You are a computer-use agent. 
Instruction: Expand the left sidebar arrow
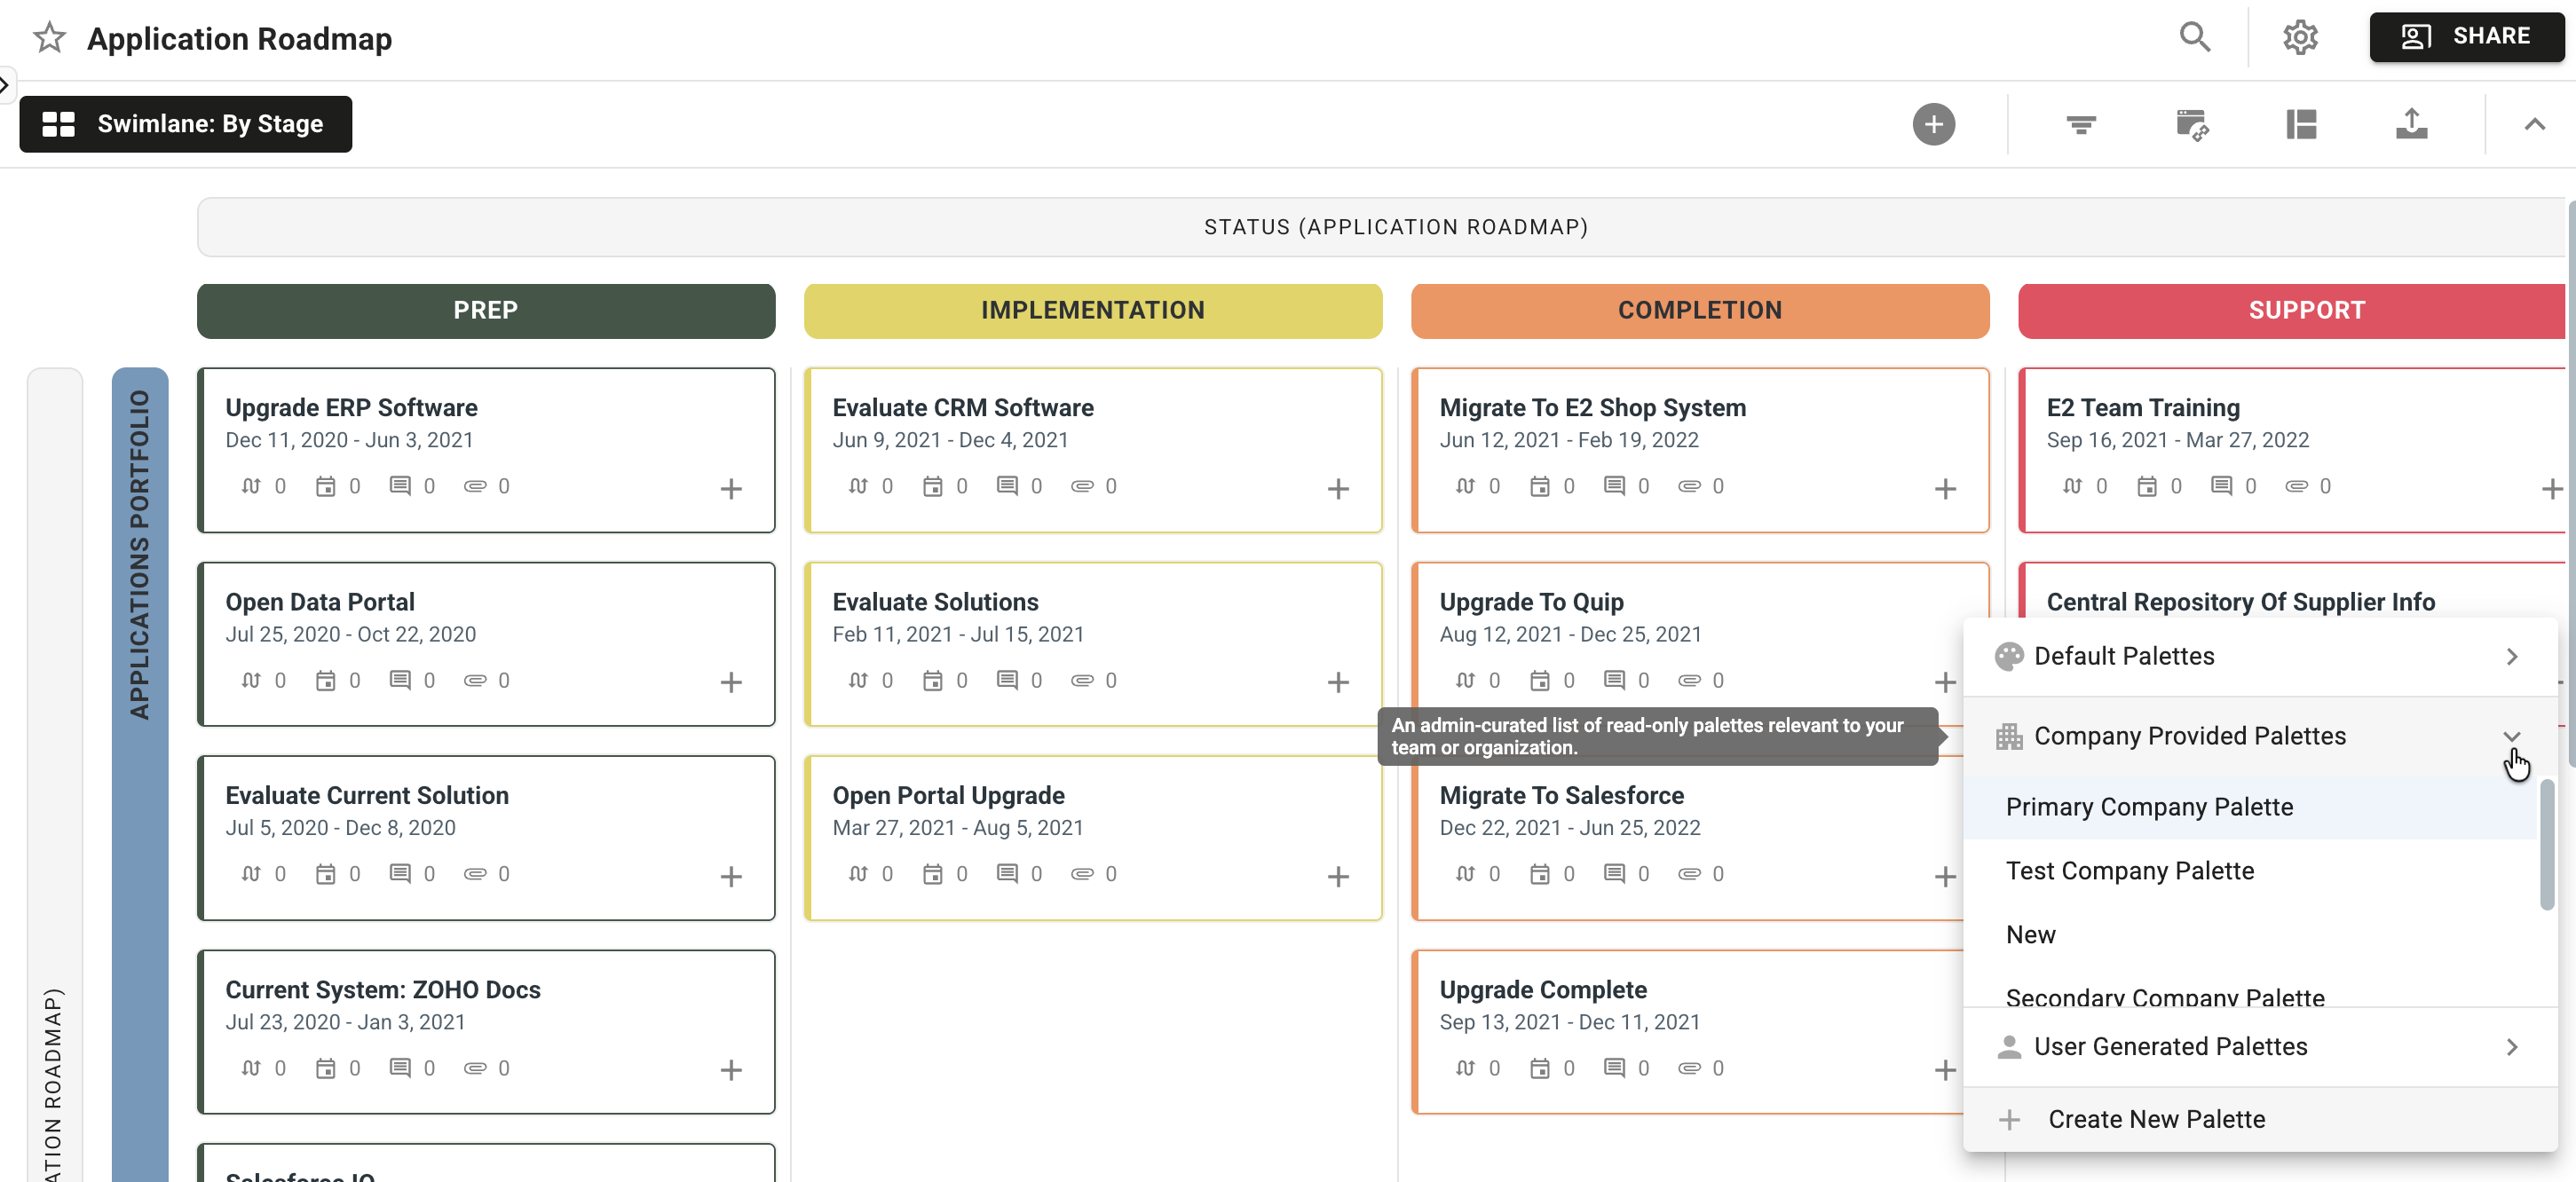5,85
